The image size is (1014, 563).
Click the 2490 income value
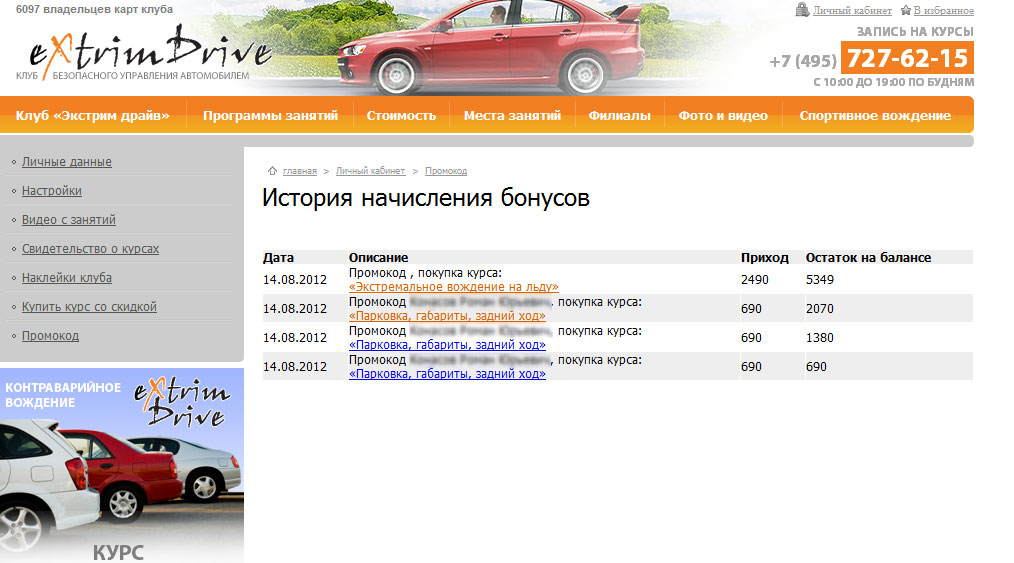755,280
